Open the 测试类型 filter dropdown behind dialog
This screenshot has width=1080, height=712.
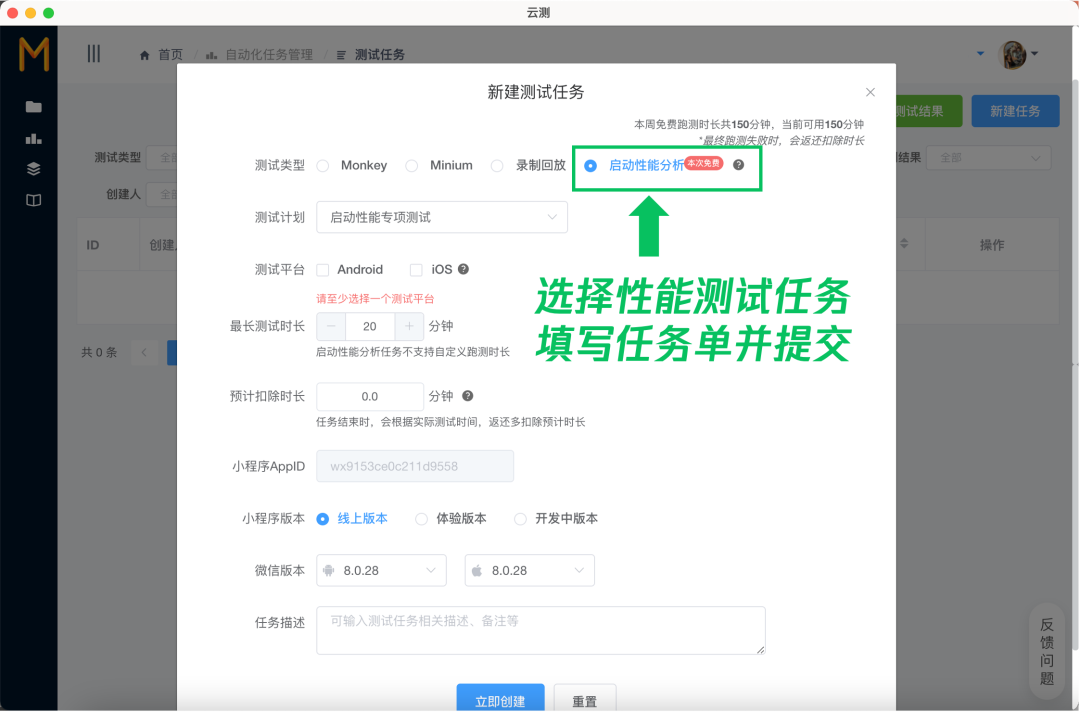[162, 158]
